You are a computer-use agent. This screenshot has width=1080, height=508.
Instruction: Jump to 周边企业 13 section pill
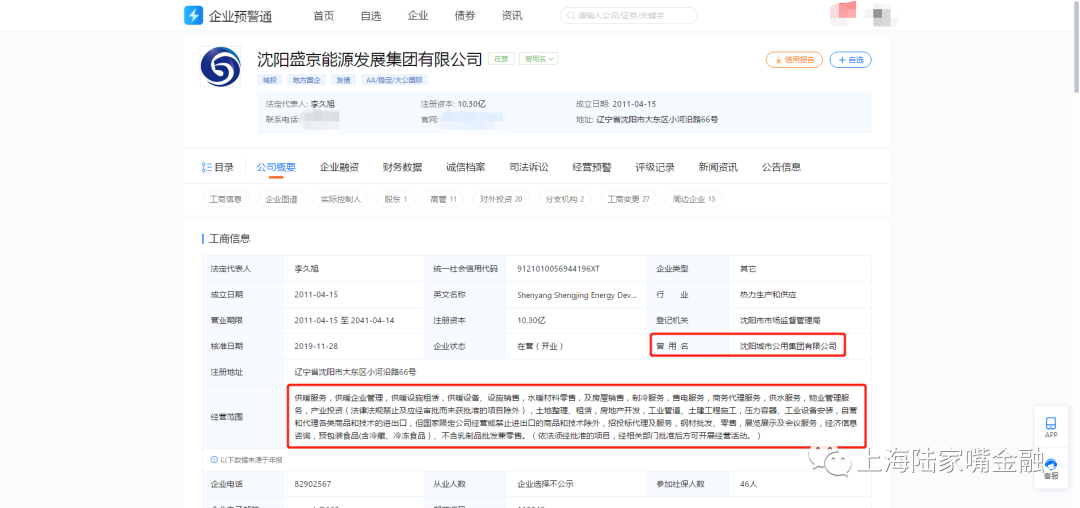[694, 200]
